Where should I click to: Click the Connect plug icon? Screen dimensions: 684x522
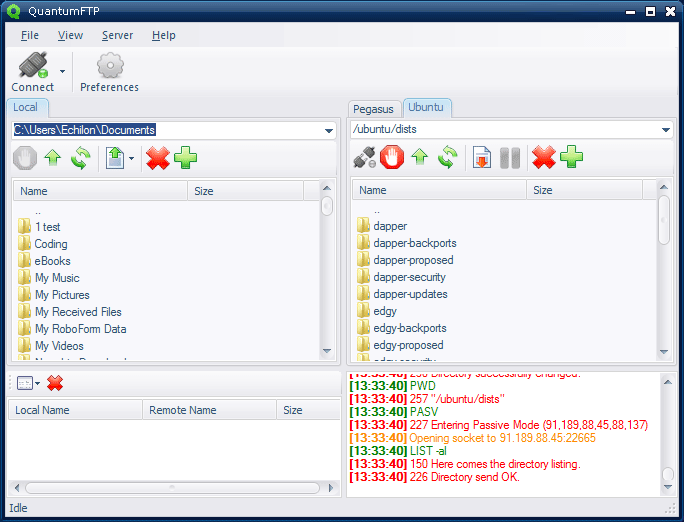[x=33, y=65]
